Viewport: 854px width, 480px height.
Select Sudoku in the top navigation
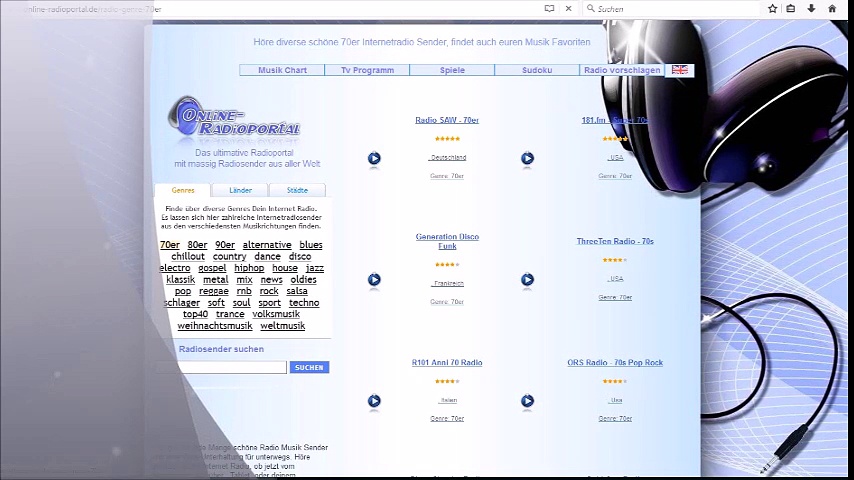pos(537,70)
